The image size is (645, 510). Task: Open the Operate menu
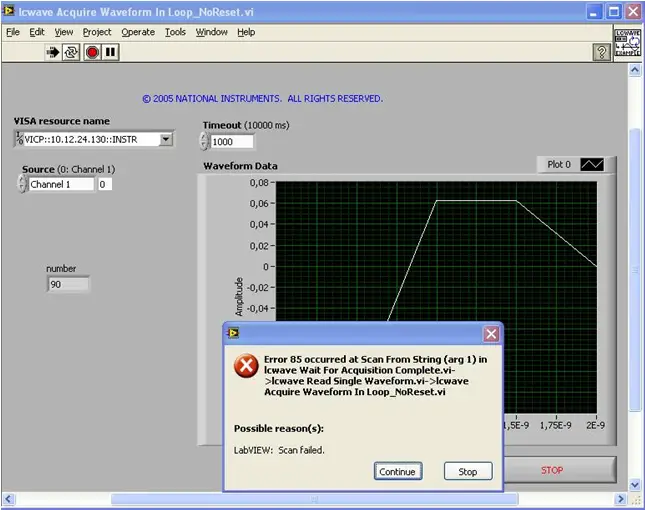(x=138, y=32)
